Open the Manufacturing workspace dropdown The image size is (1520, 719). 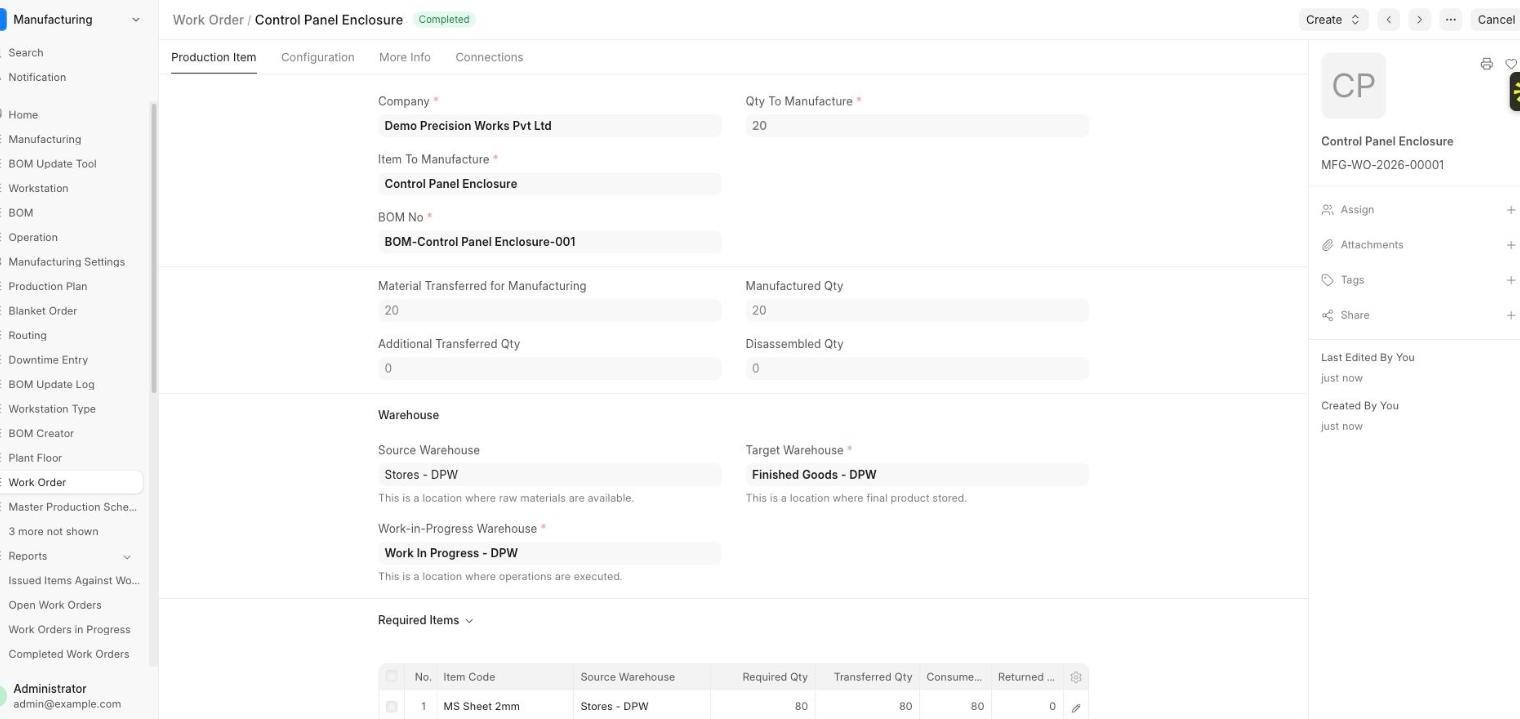point(75,19)
